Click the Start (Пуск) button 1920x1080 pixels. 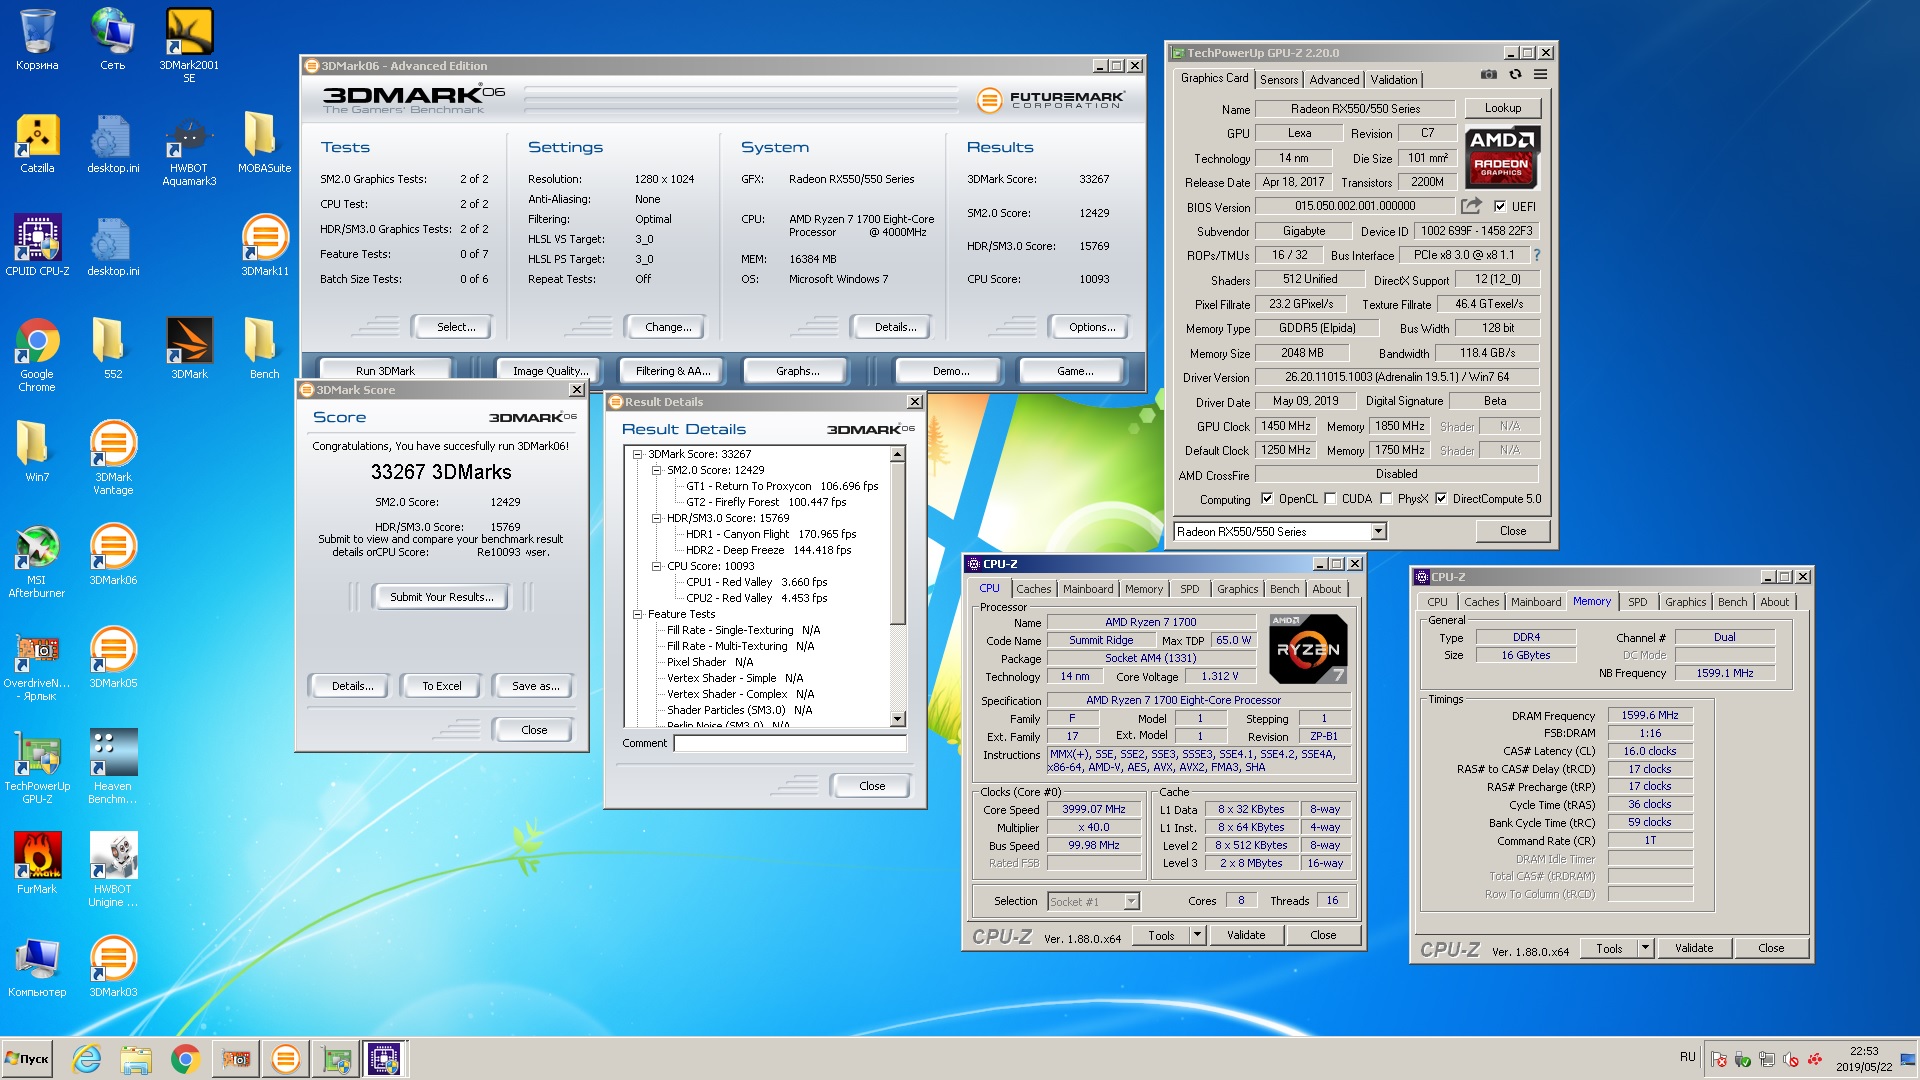tap(28, 1058)
